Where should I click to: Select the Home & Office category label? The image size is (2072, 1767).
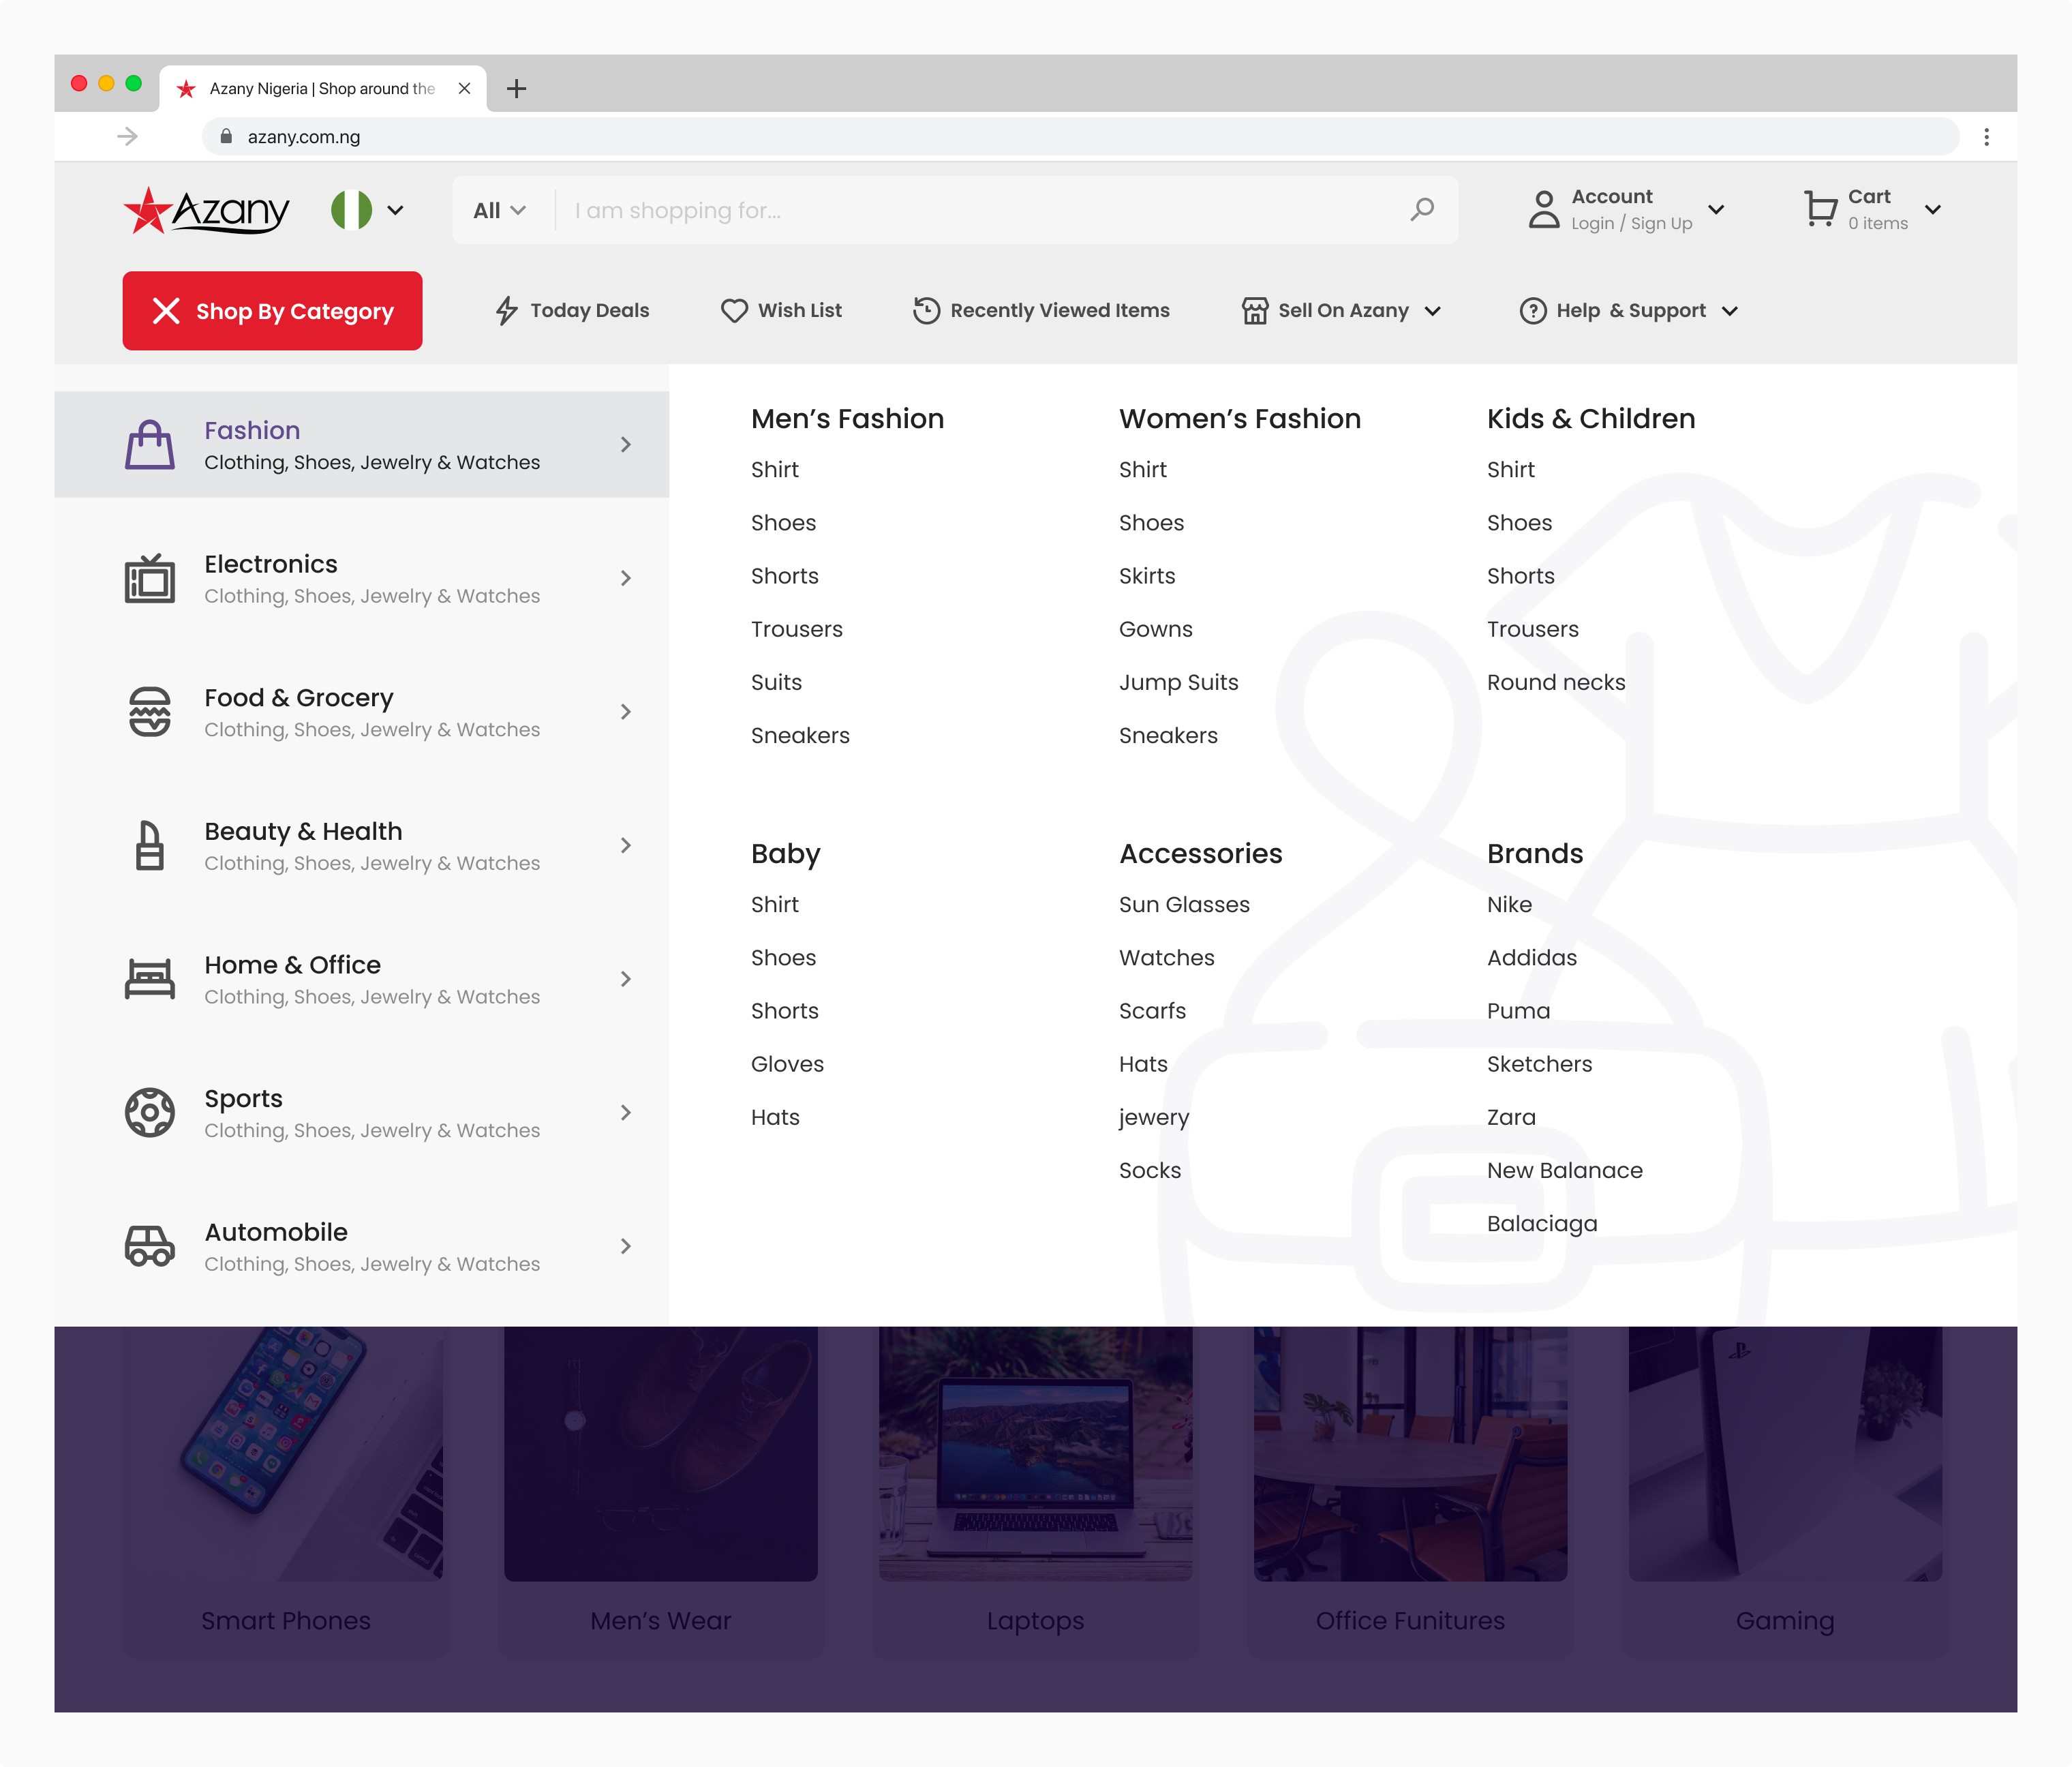point(293,965)
